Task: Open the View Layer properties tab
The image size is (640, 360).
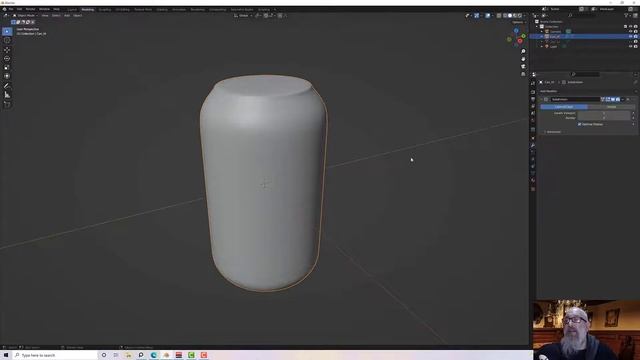Action: [x=533, y=106]
